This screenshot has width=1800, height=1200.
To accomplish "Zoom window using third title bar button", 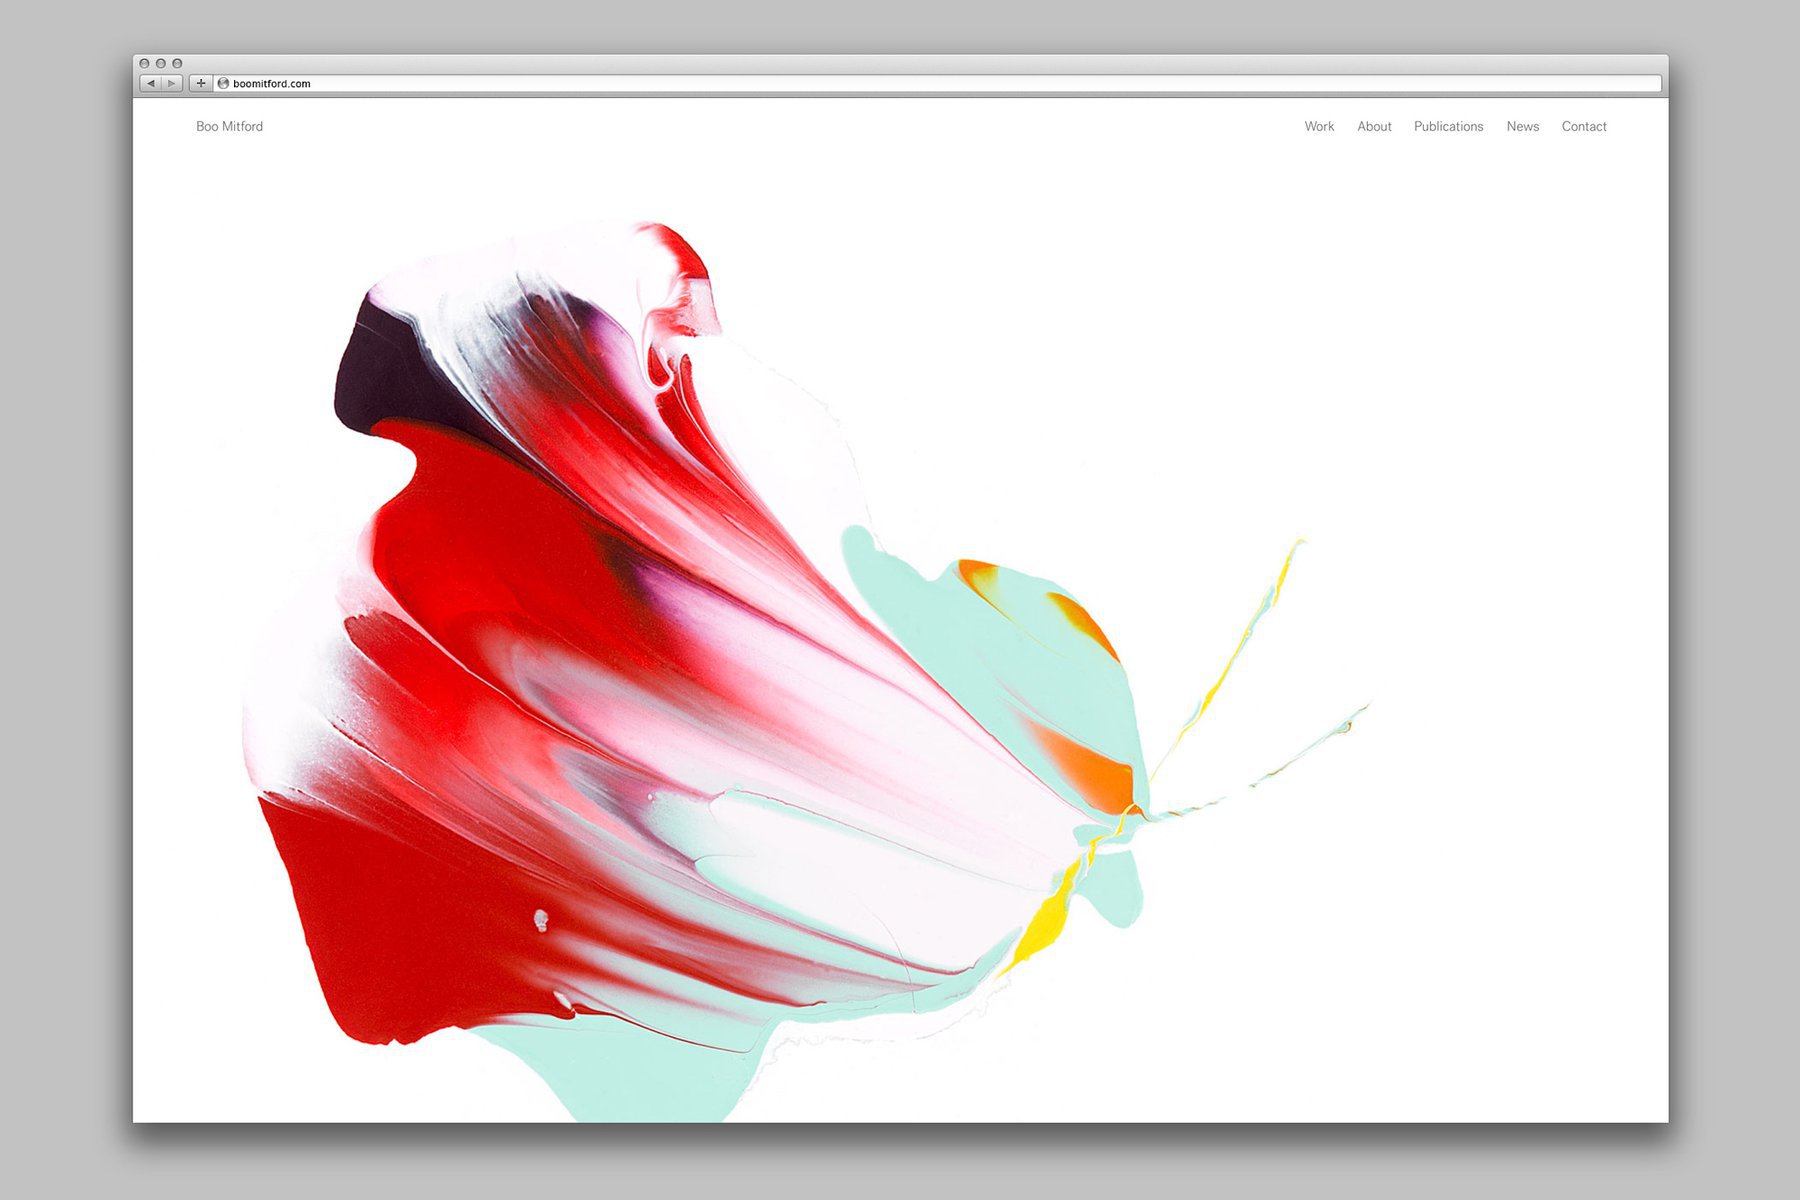I will click(x=177, y=63).
